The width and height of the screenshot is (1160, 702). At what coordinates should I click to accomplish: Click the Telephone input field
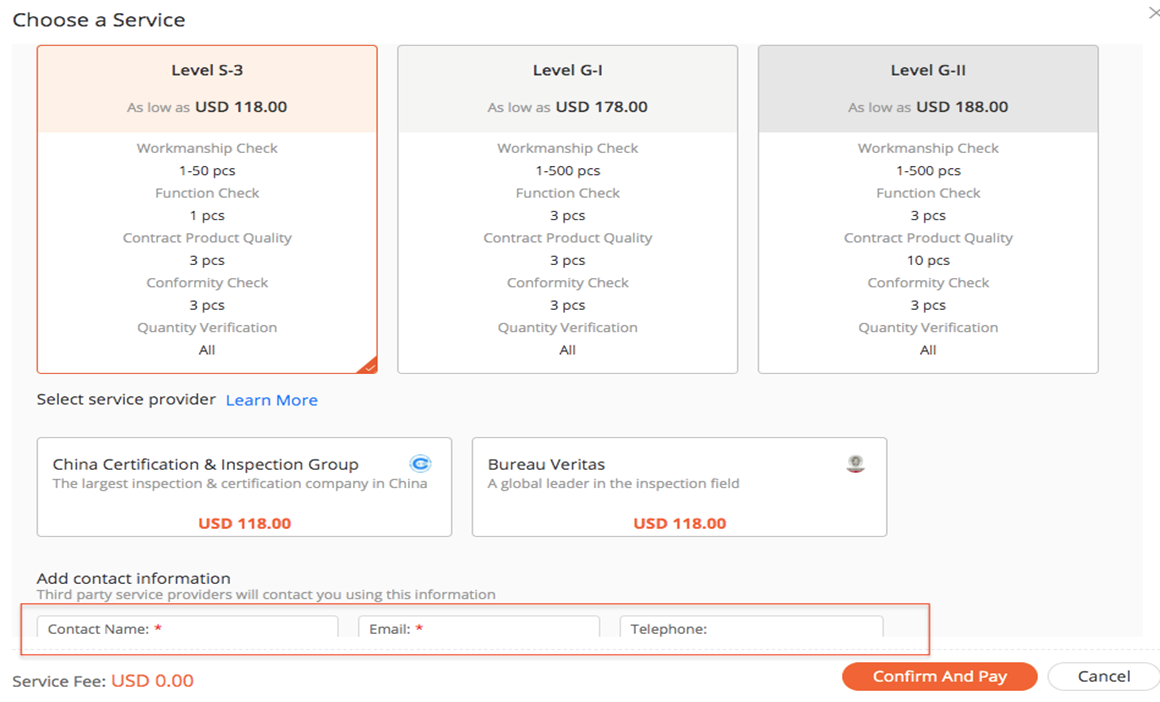pyautogui.click(x=752, y=628)
